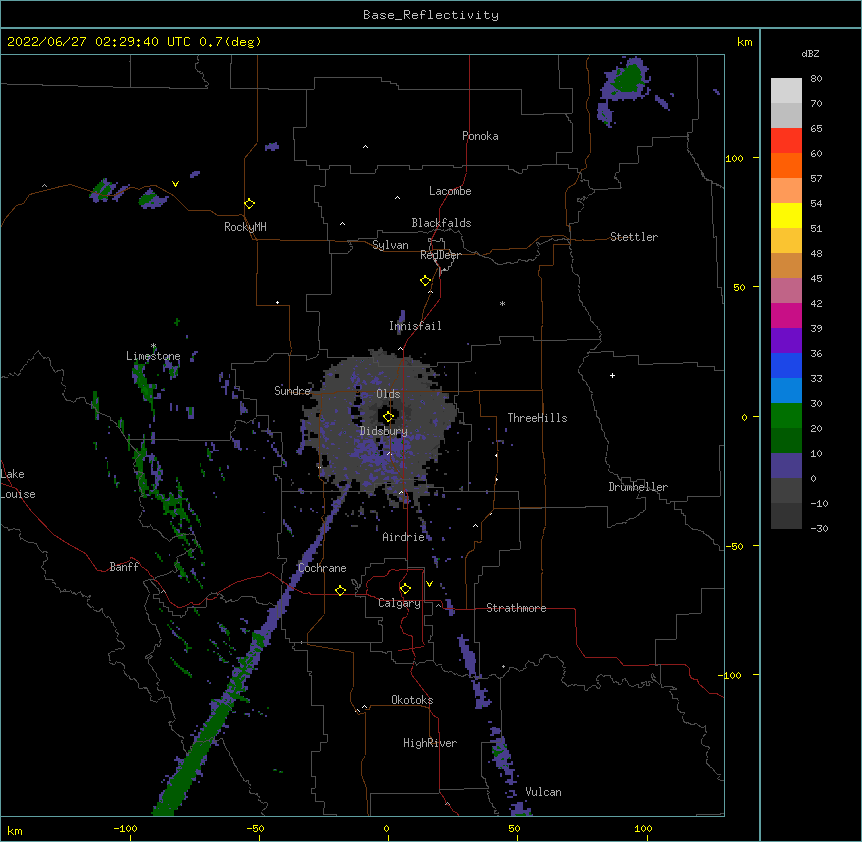
Task: Click the green echo cell in the northeast corner
Action: pyautogui.click(x=627, y=78)
